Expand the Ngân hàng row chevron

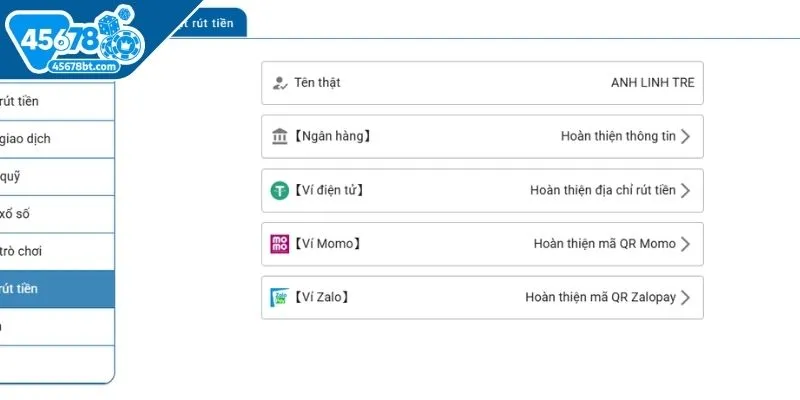[685, 136]
